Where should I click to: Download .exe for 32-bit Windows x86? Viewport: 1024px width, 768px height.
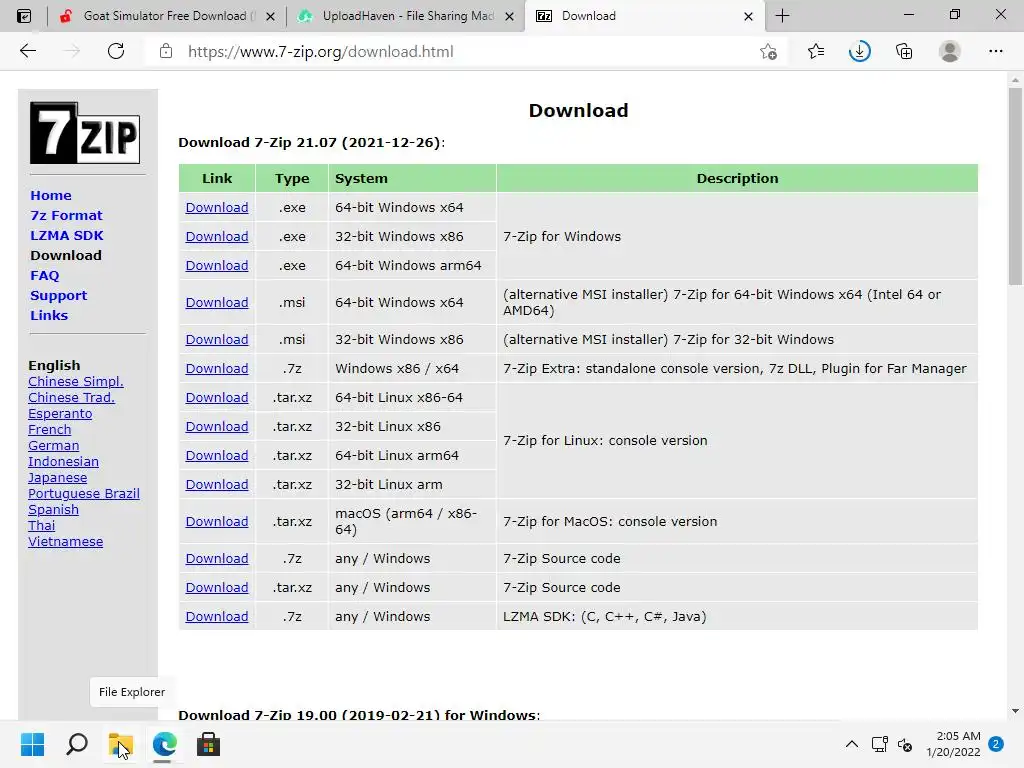pos(217,236)
